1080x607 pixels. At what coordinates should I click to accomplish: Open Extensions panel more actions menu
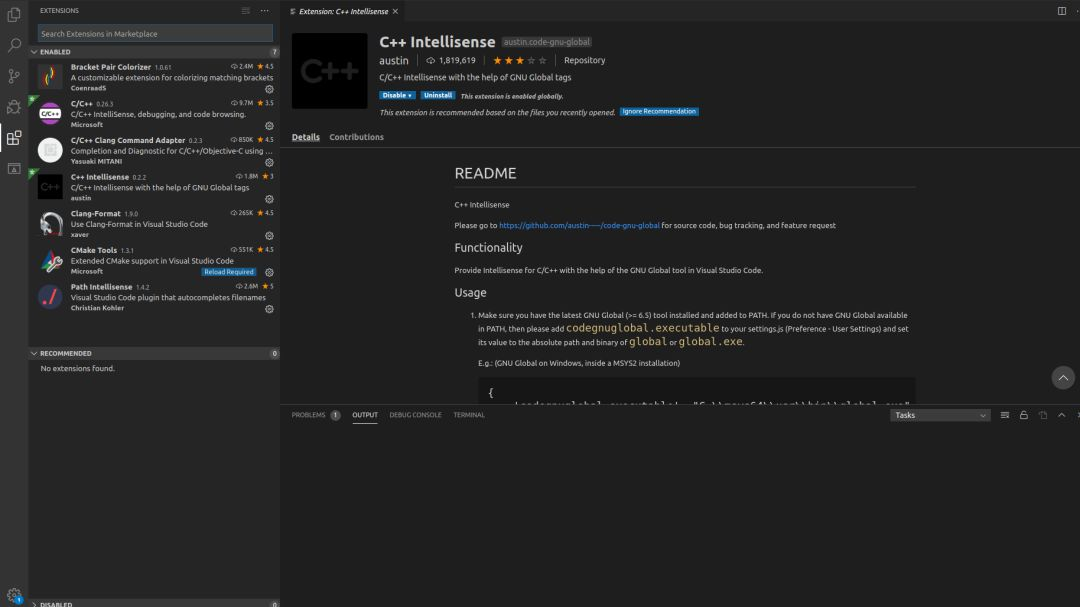click(264, 11)
